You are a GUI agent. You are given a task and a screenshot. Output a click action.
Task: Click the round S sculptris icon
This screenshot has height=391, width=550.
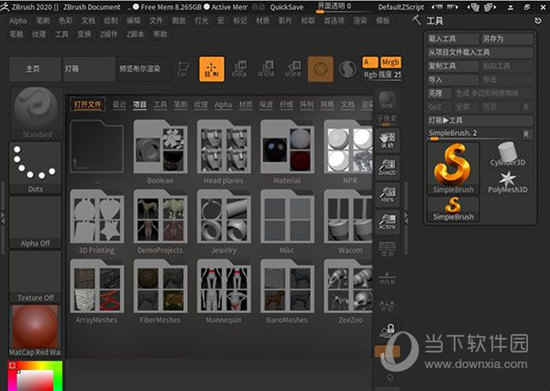347,69
